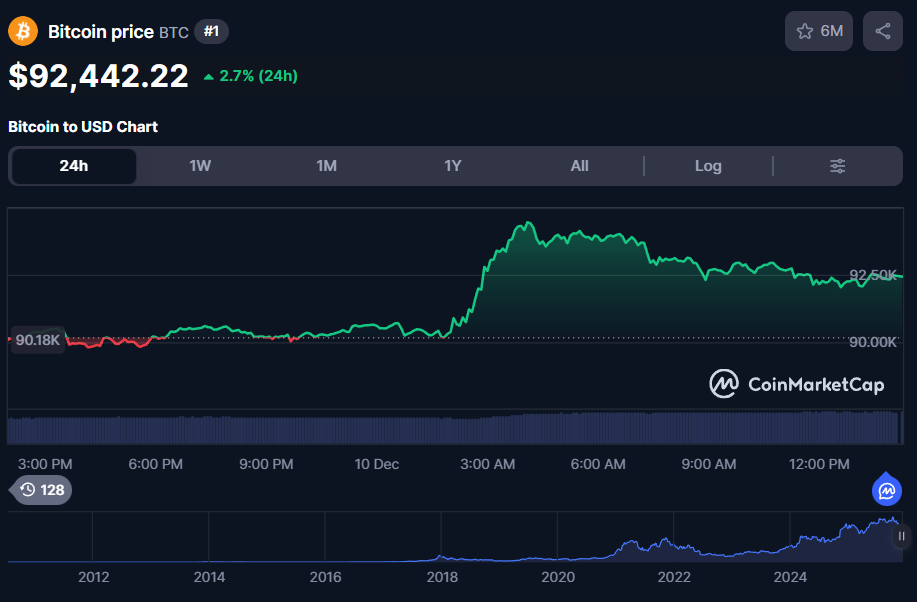Click the BTC ticker symbol

click(x=174, y=32)
